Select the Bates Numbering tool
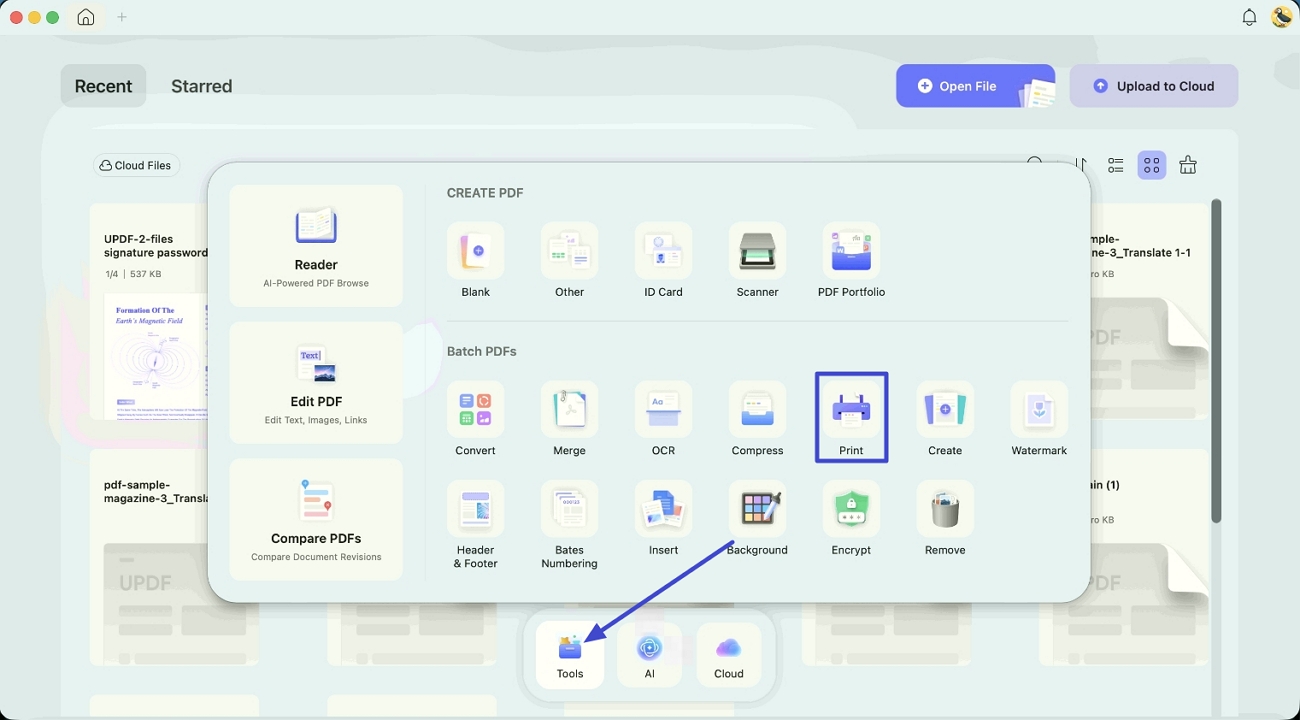The image size is (1300, 720). [570, 524]
